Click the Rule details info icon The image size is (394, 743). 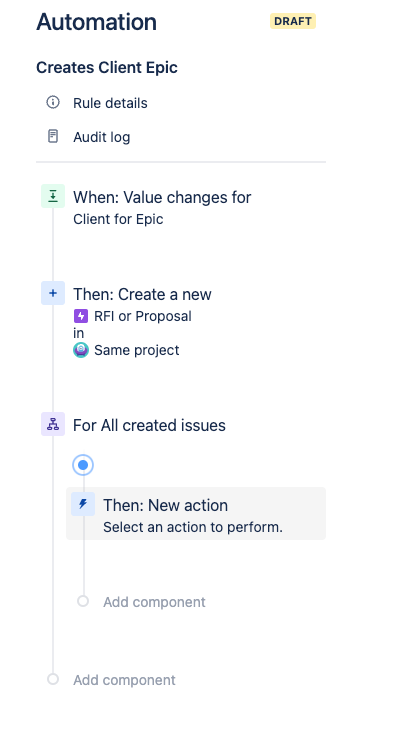pyautogui.click(x=53, y=102)
